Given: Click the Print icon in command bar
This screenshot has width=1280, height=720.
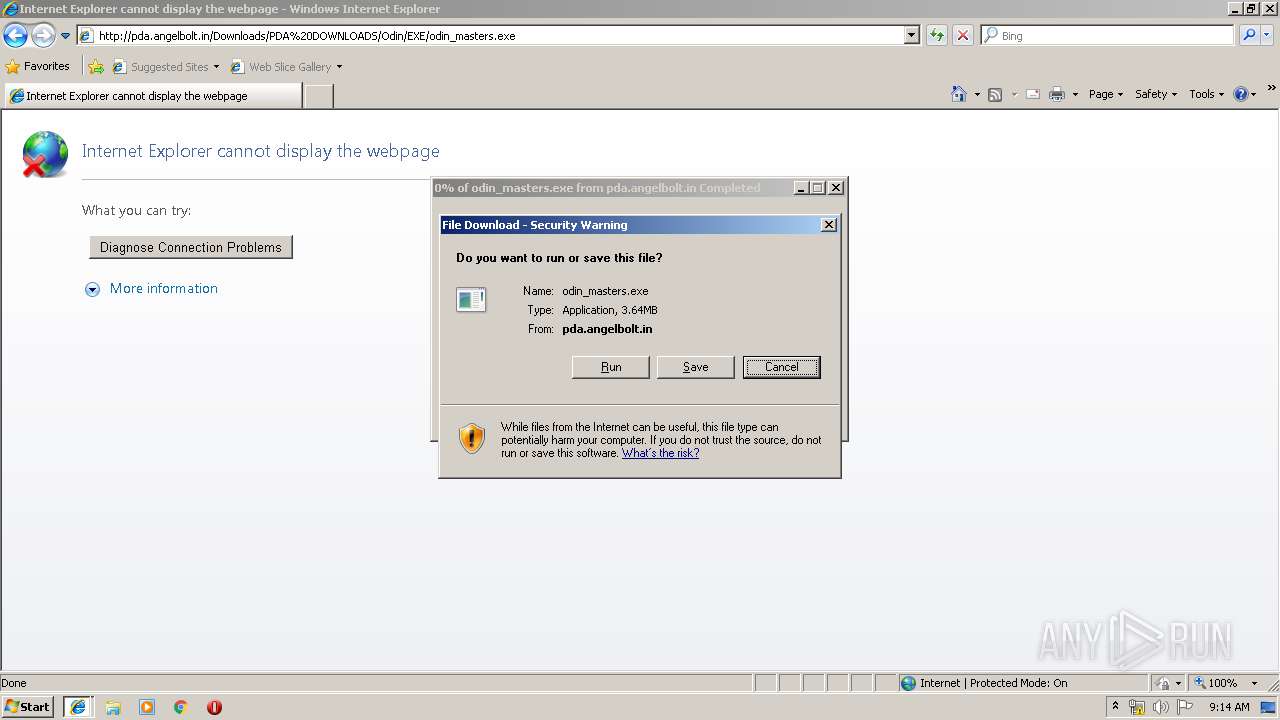Looking at the screenshot, I should click(1057, 94).
